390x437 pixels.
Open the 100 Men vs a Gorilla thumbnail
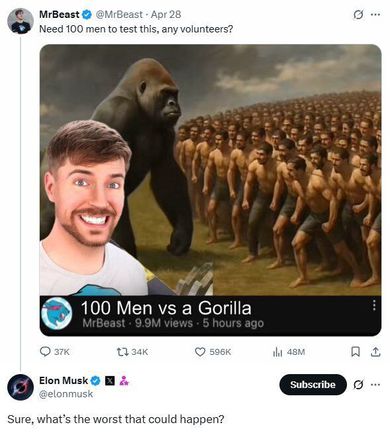(x=210, y=170)
